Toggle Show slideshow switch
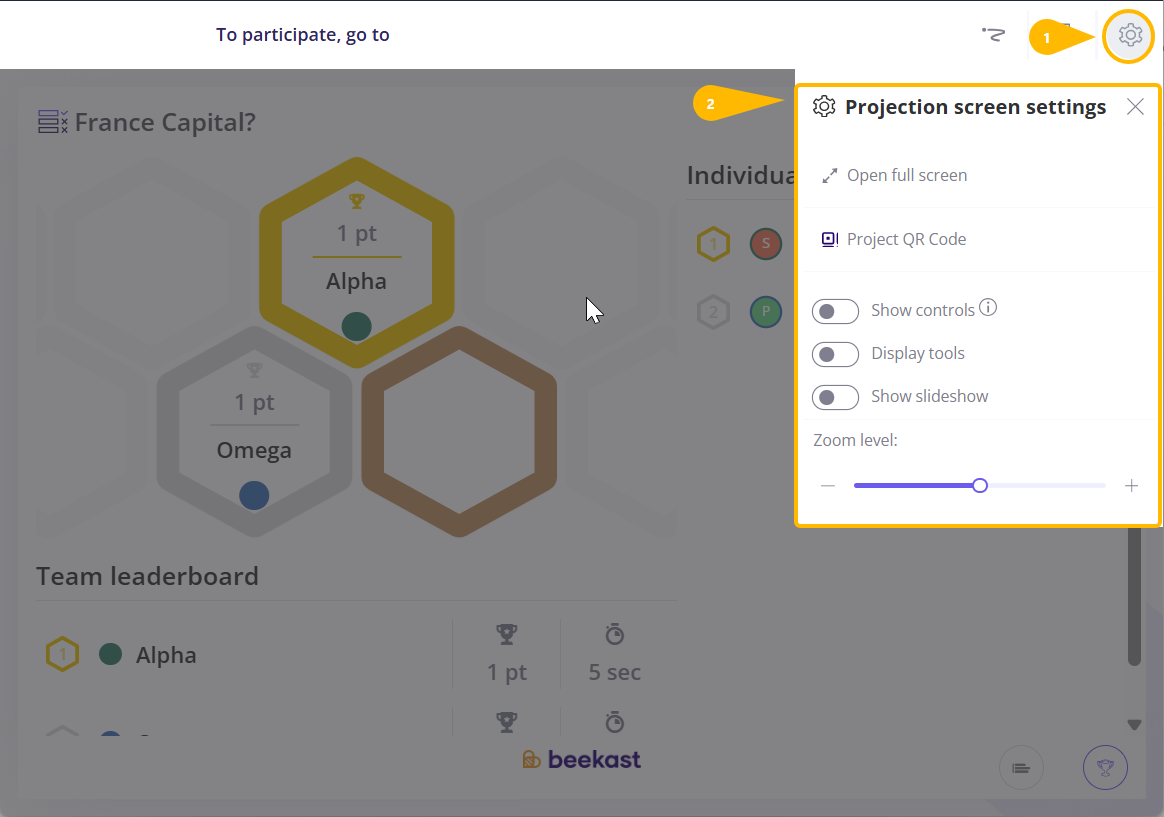 point(835,397)
